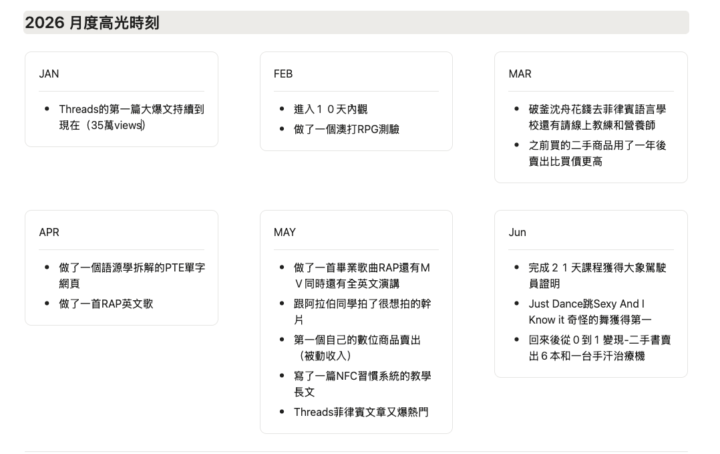Click the Threads的第一篇大爆文 bullet in JAN
720x454 pixels.
point(131,117)
